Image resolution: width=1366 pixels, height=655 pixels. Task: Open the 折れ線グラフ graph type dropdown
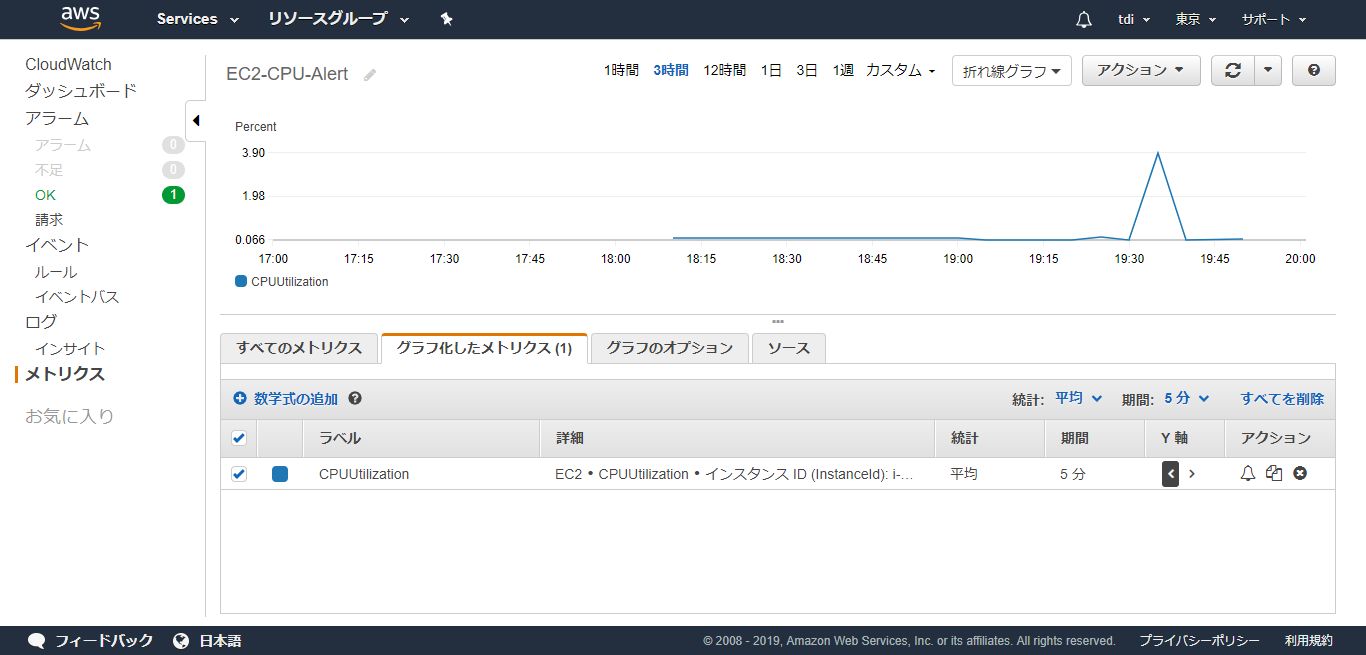[1011, 71]
